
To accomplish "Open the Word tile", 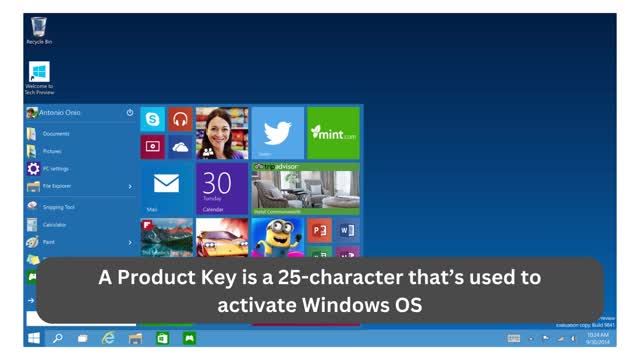I will [x=347, y=230].
